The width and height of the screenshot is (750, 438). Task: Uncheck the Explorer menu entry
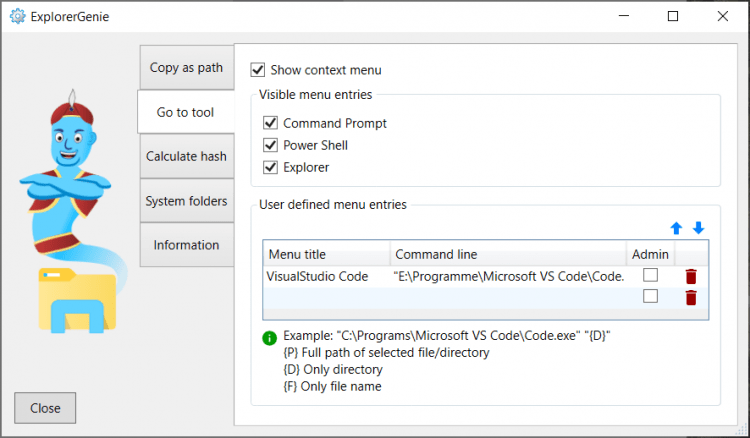click(x=270, y=167)
